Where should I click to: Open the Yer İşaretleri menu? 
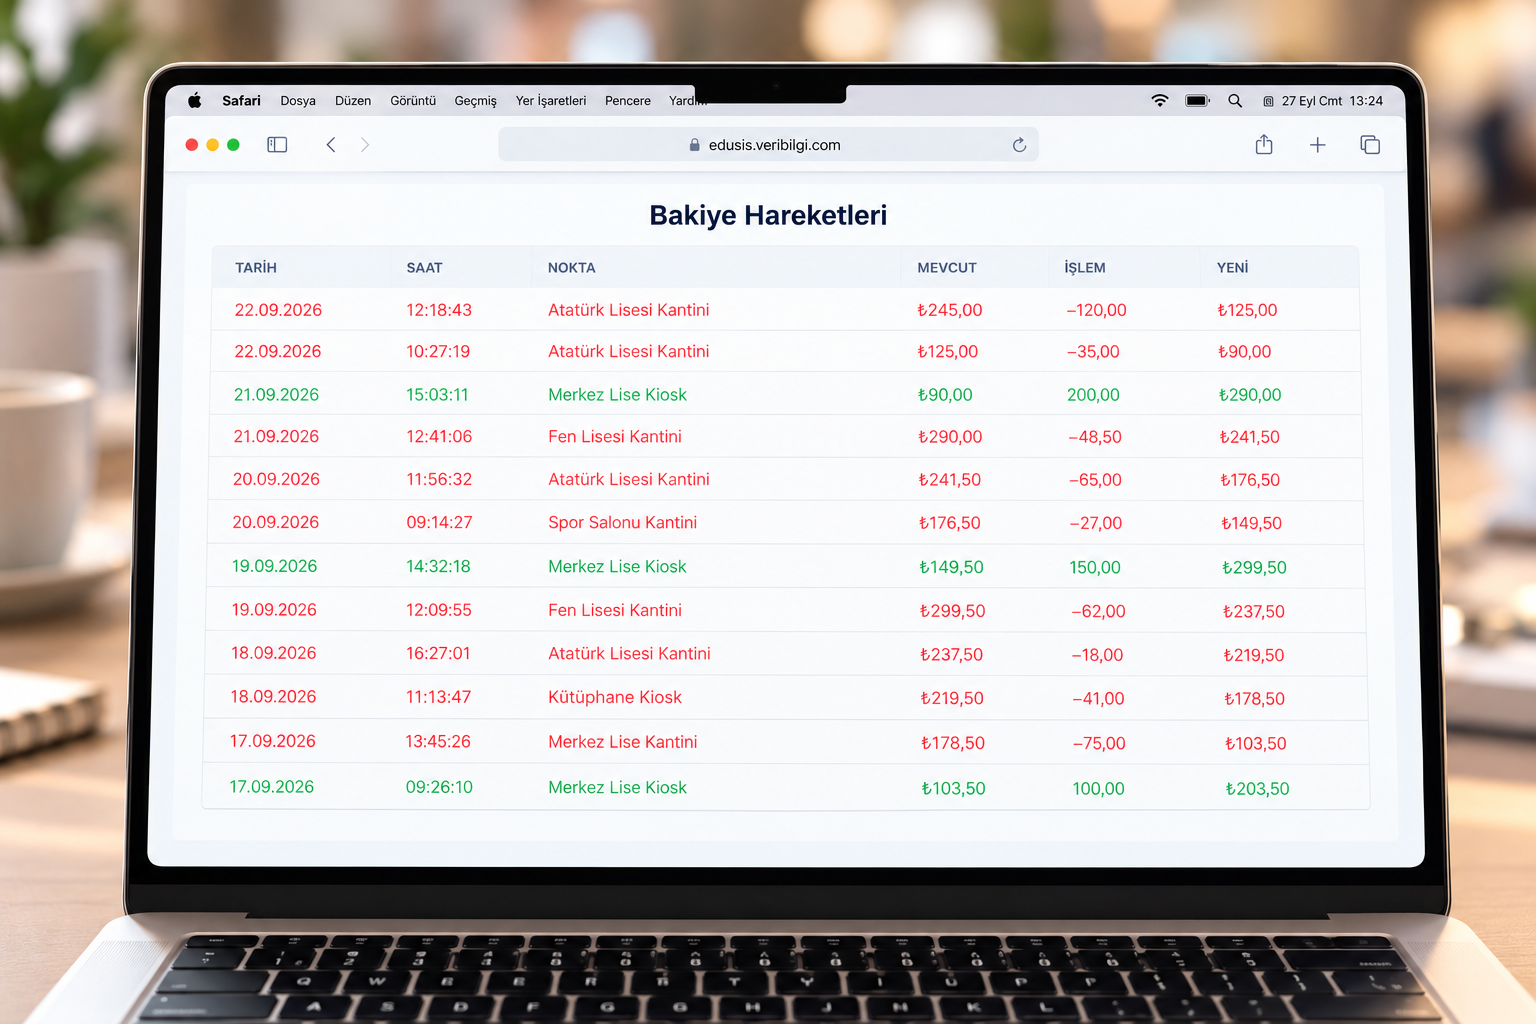tap(551, 101)
